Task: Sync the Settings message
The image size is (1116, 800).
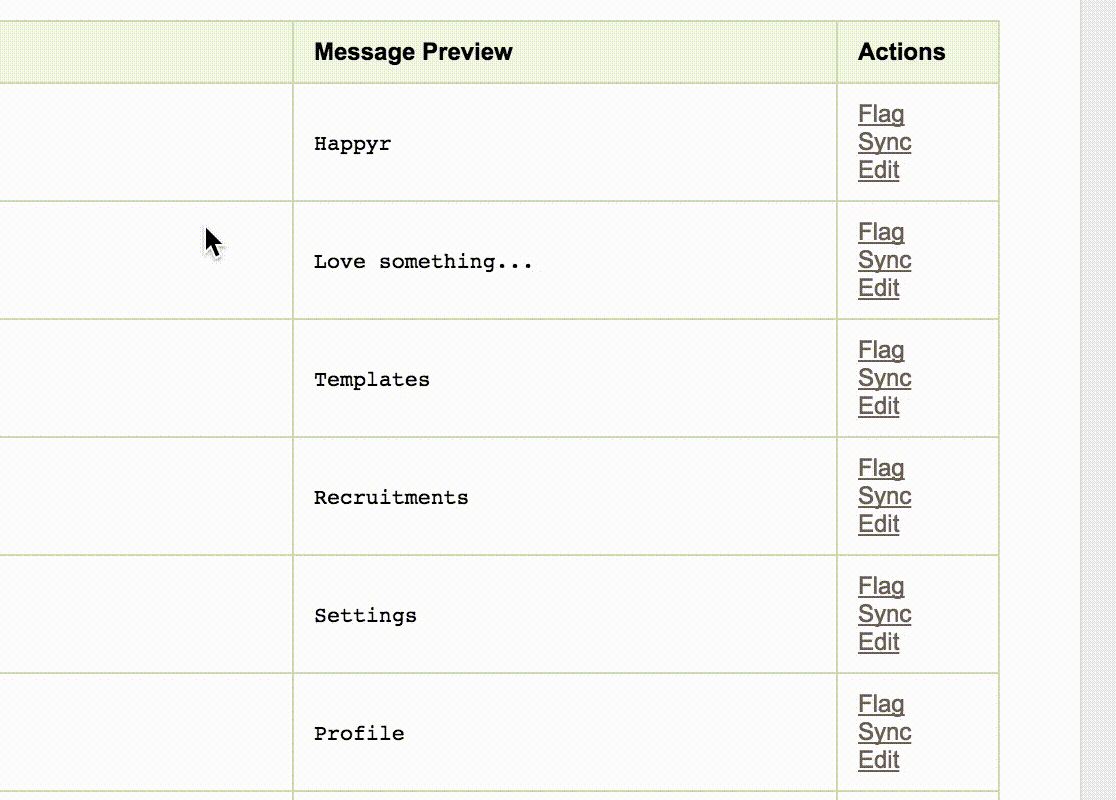Action: pos(884,615)
